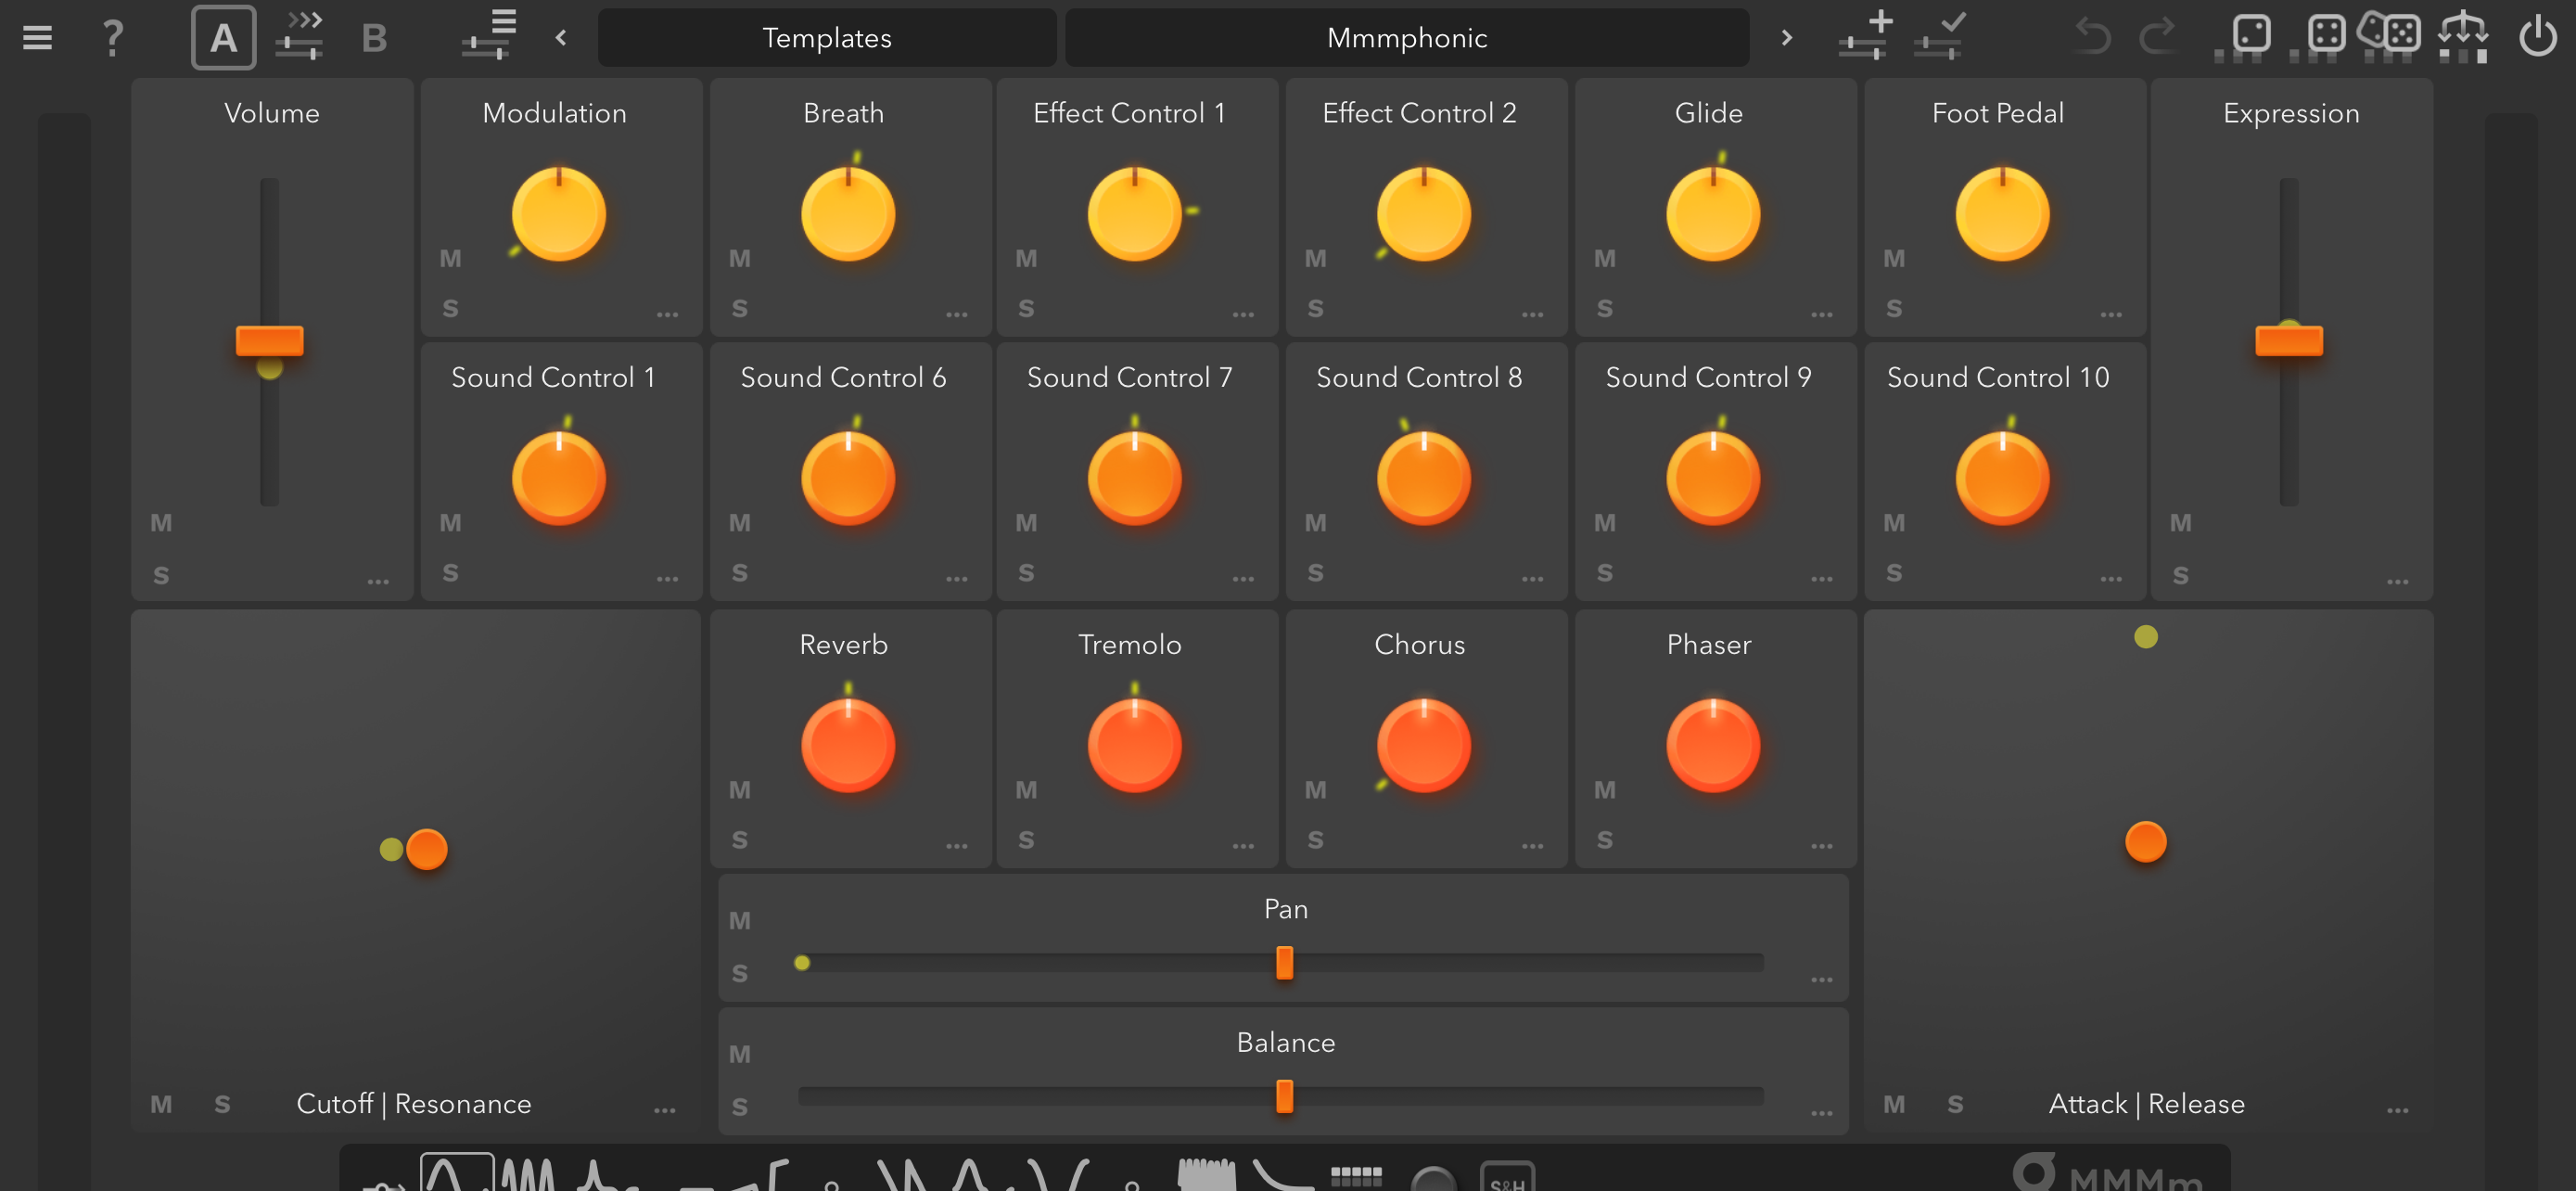Switch to the A state
2576x1191 pixels.
(223, 37)
